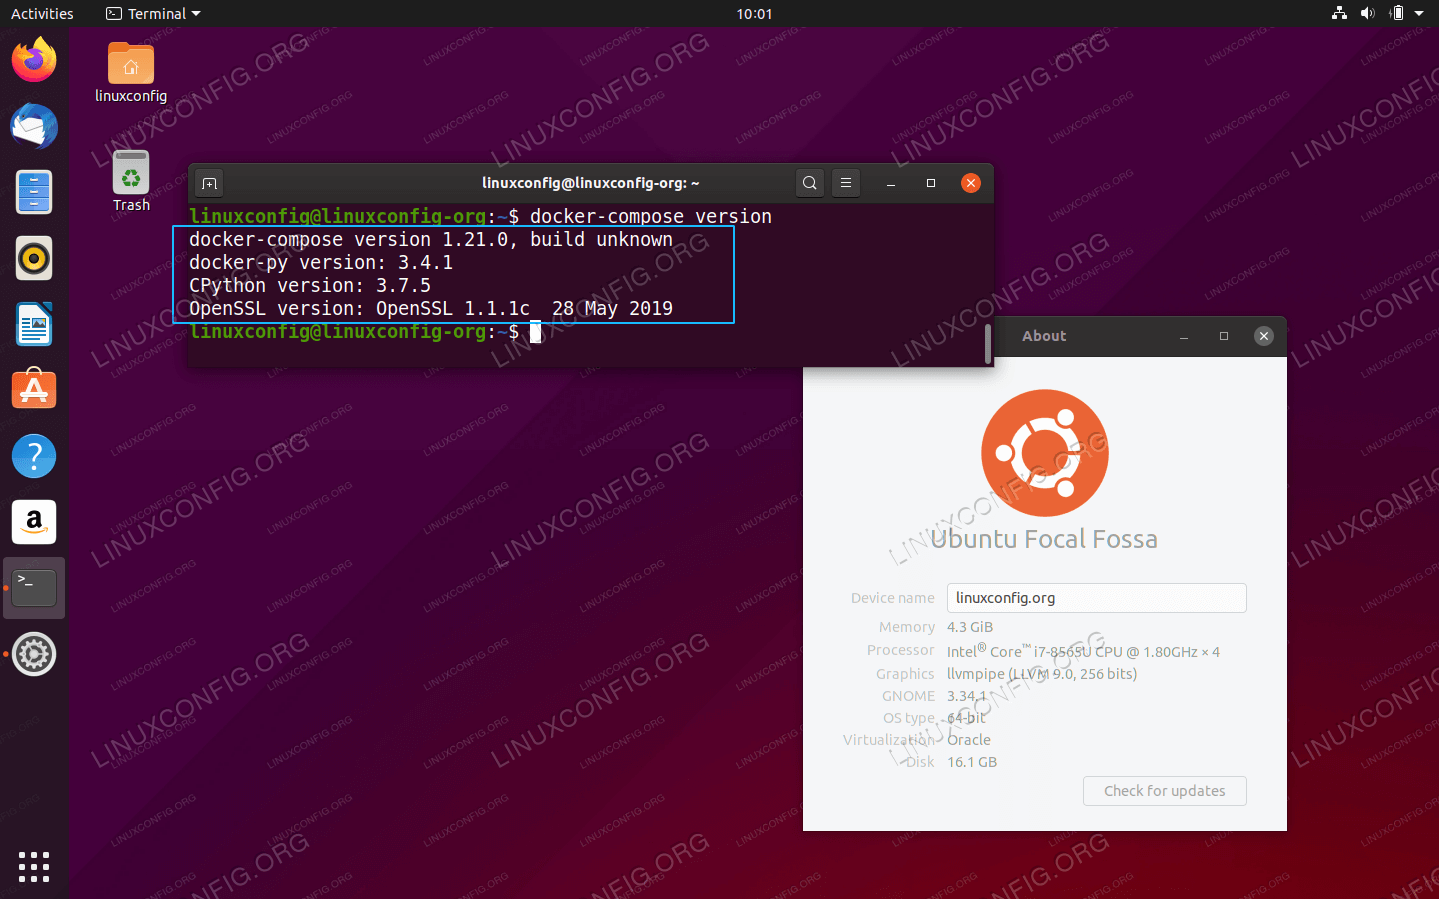
Task: Open the terminal hamburger menu
Action: click(x=845, y=183)
